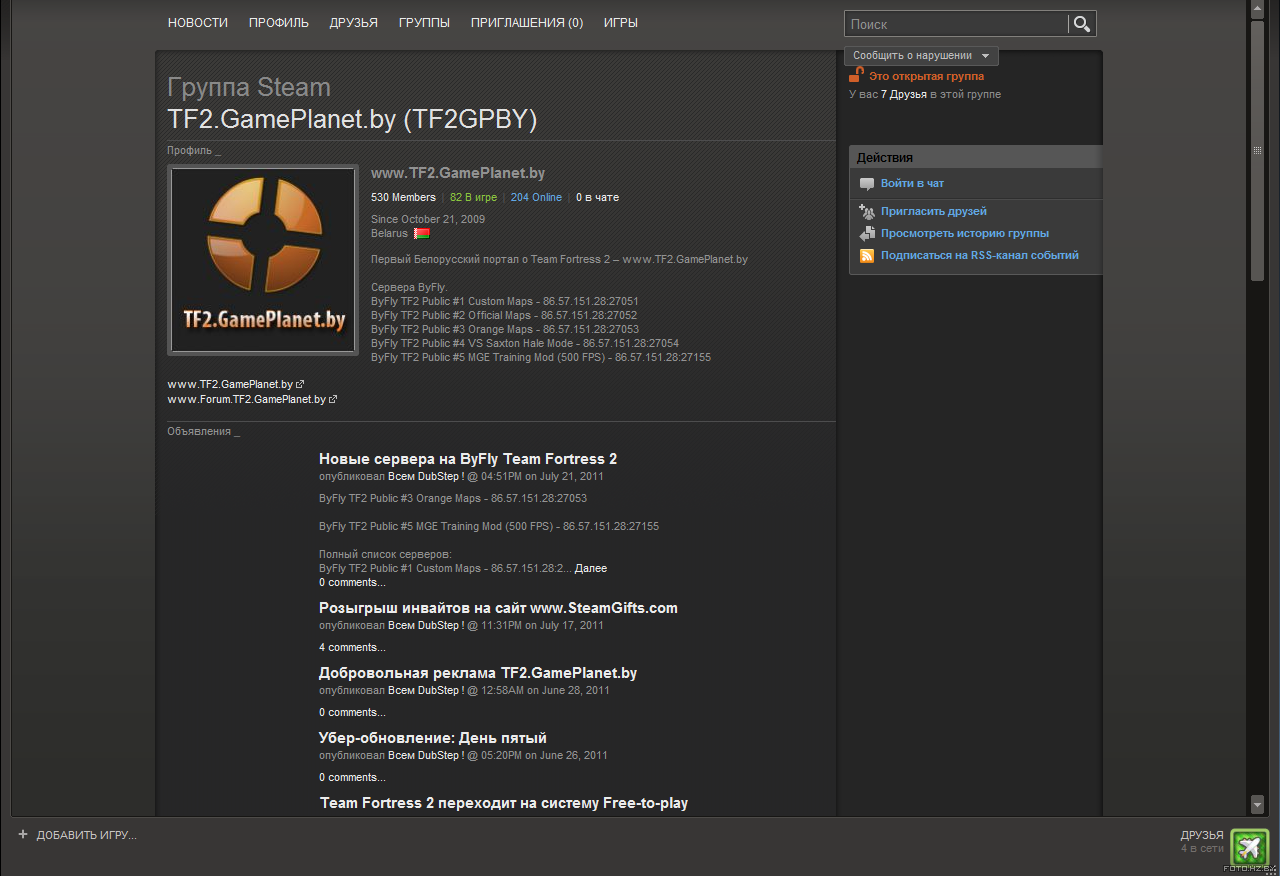Open the Сообщить о нарушении dropdown
This screenshot has width=1280, height=876.
(x=921, y=56)
